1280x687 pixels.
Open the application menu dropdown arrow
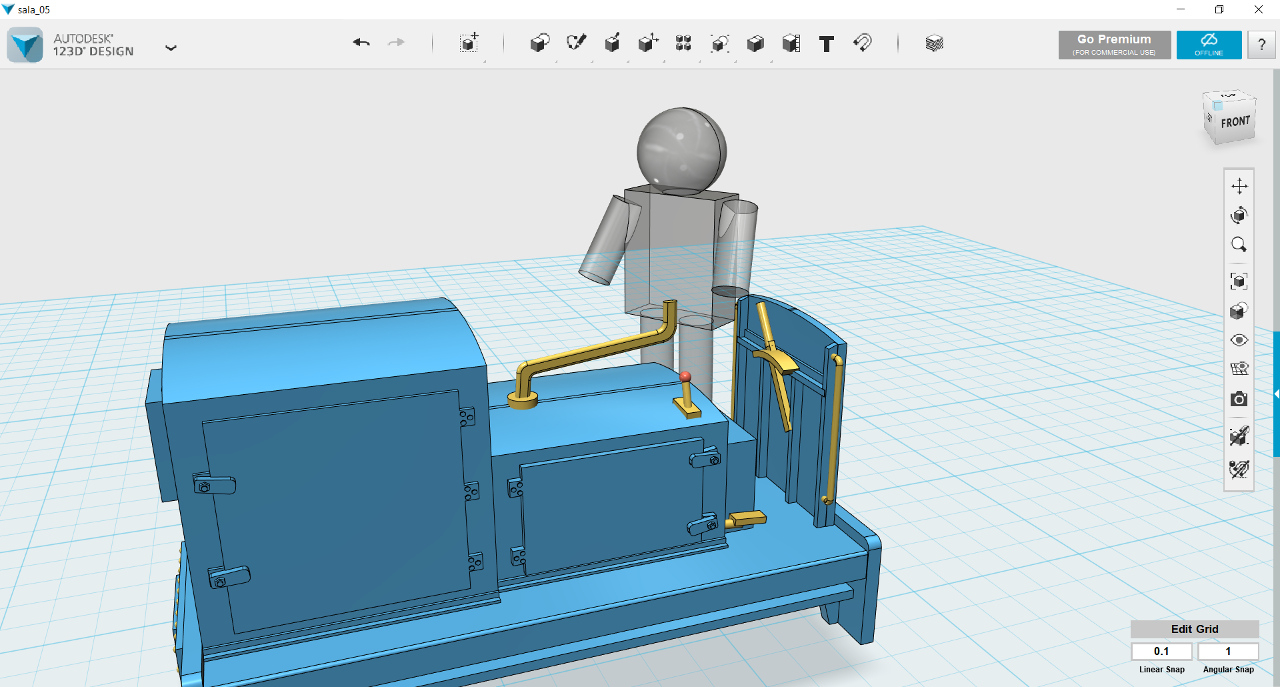tap(171, 47)
